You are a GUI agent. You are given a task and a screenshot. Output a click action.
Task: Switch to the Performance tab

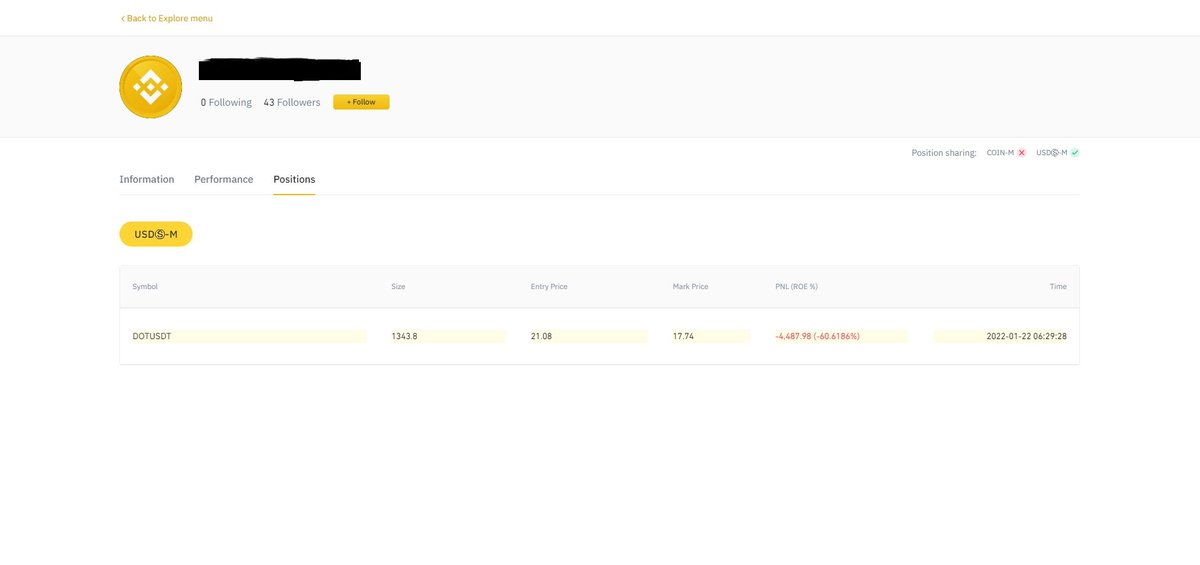[224, 179]
